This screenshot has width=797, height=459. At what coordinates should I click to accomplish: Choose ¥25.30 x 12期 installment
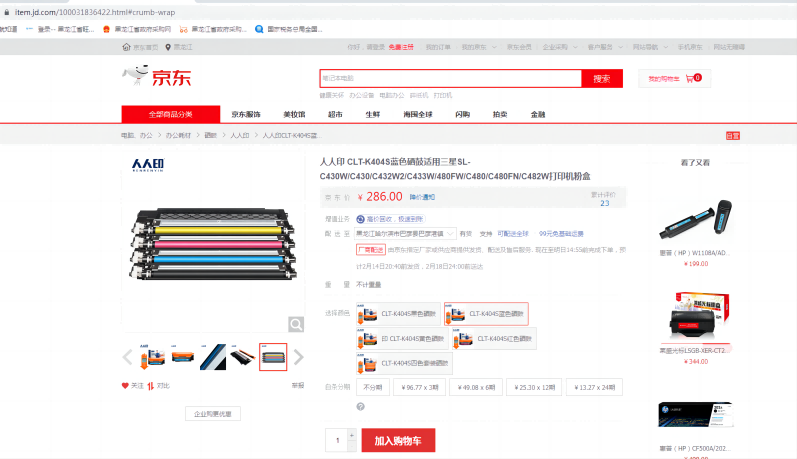click(535, 387)
